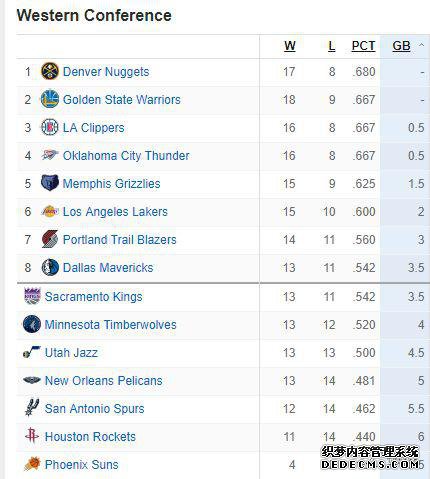Screen dimensions: 430x479
Task: Open the Phoenix Suns team link
Action: click(81, 464)
